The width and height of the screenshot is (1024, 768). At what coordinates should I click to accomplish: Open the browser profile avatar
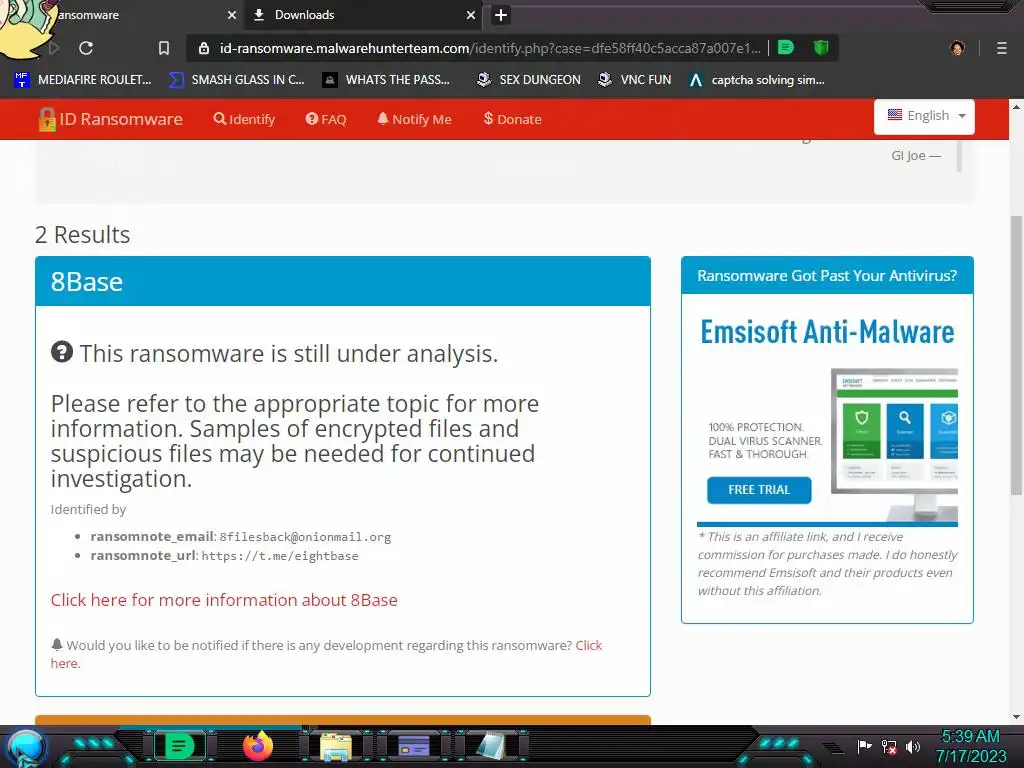pos(957,48)
